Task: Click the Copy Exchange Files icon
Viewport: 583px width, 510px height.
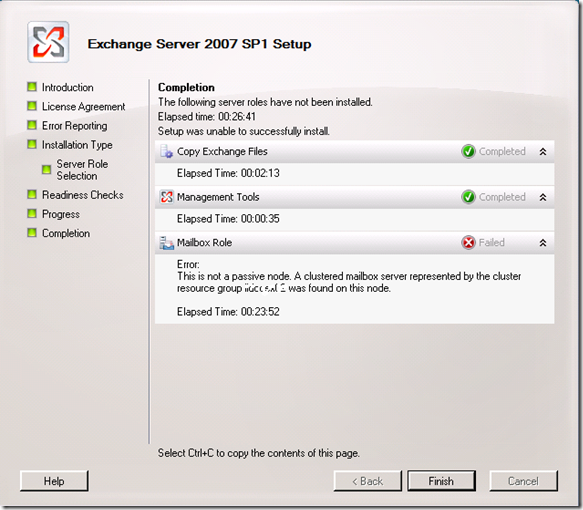Action: pos(166,151)
